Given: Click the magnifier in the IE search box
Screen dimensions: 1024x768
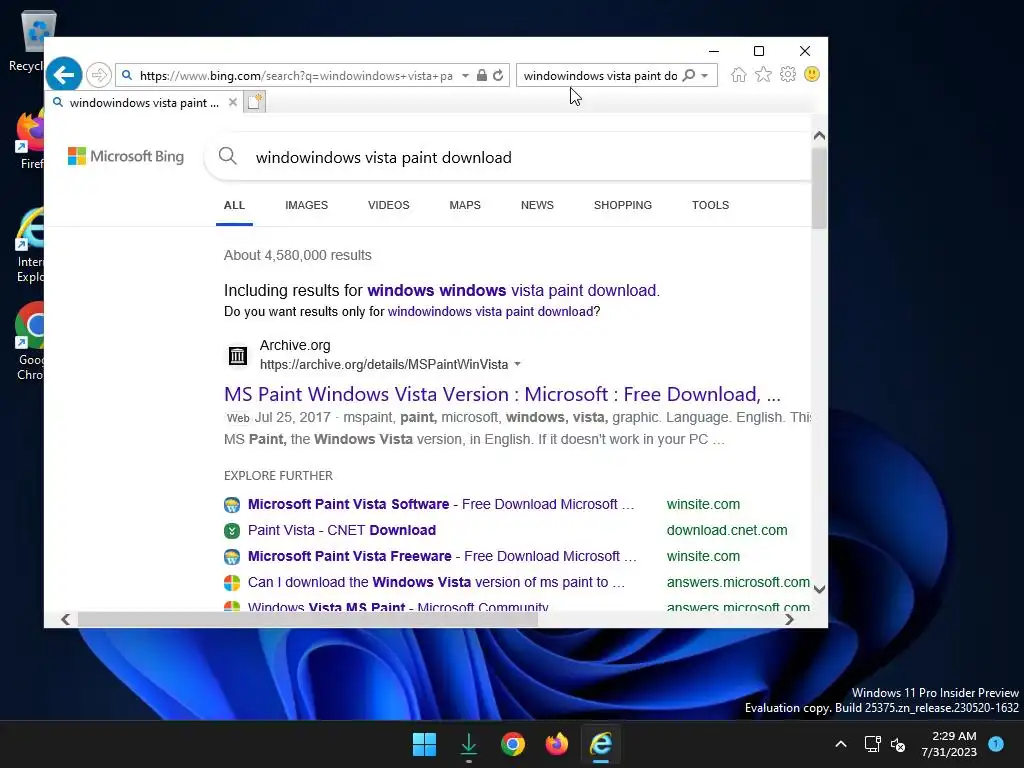Looking at the screenshot, I should click(x=689, y=75).
